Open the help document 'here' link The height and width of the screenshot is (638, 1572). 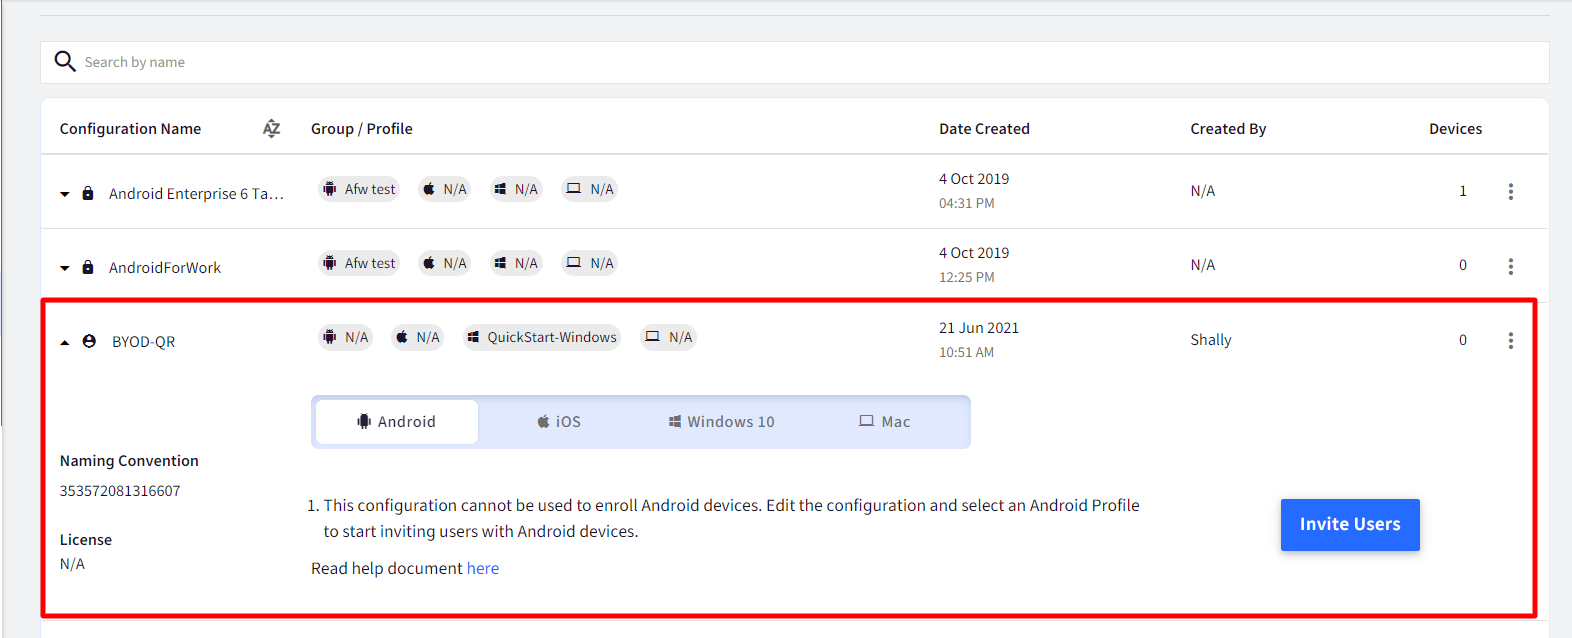pos(483,568)
